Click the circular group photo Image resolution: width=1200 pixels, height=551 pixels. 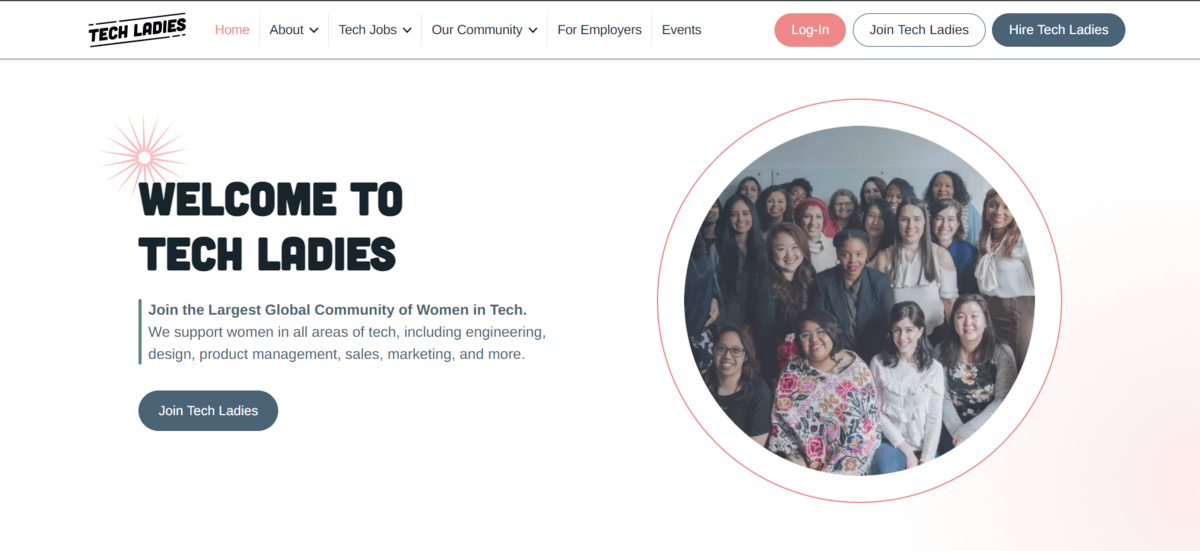[x=859, y=300]
